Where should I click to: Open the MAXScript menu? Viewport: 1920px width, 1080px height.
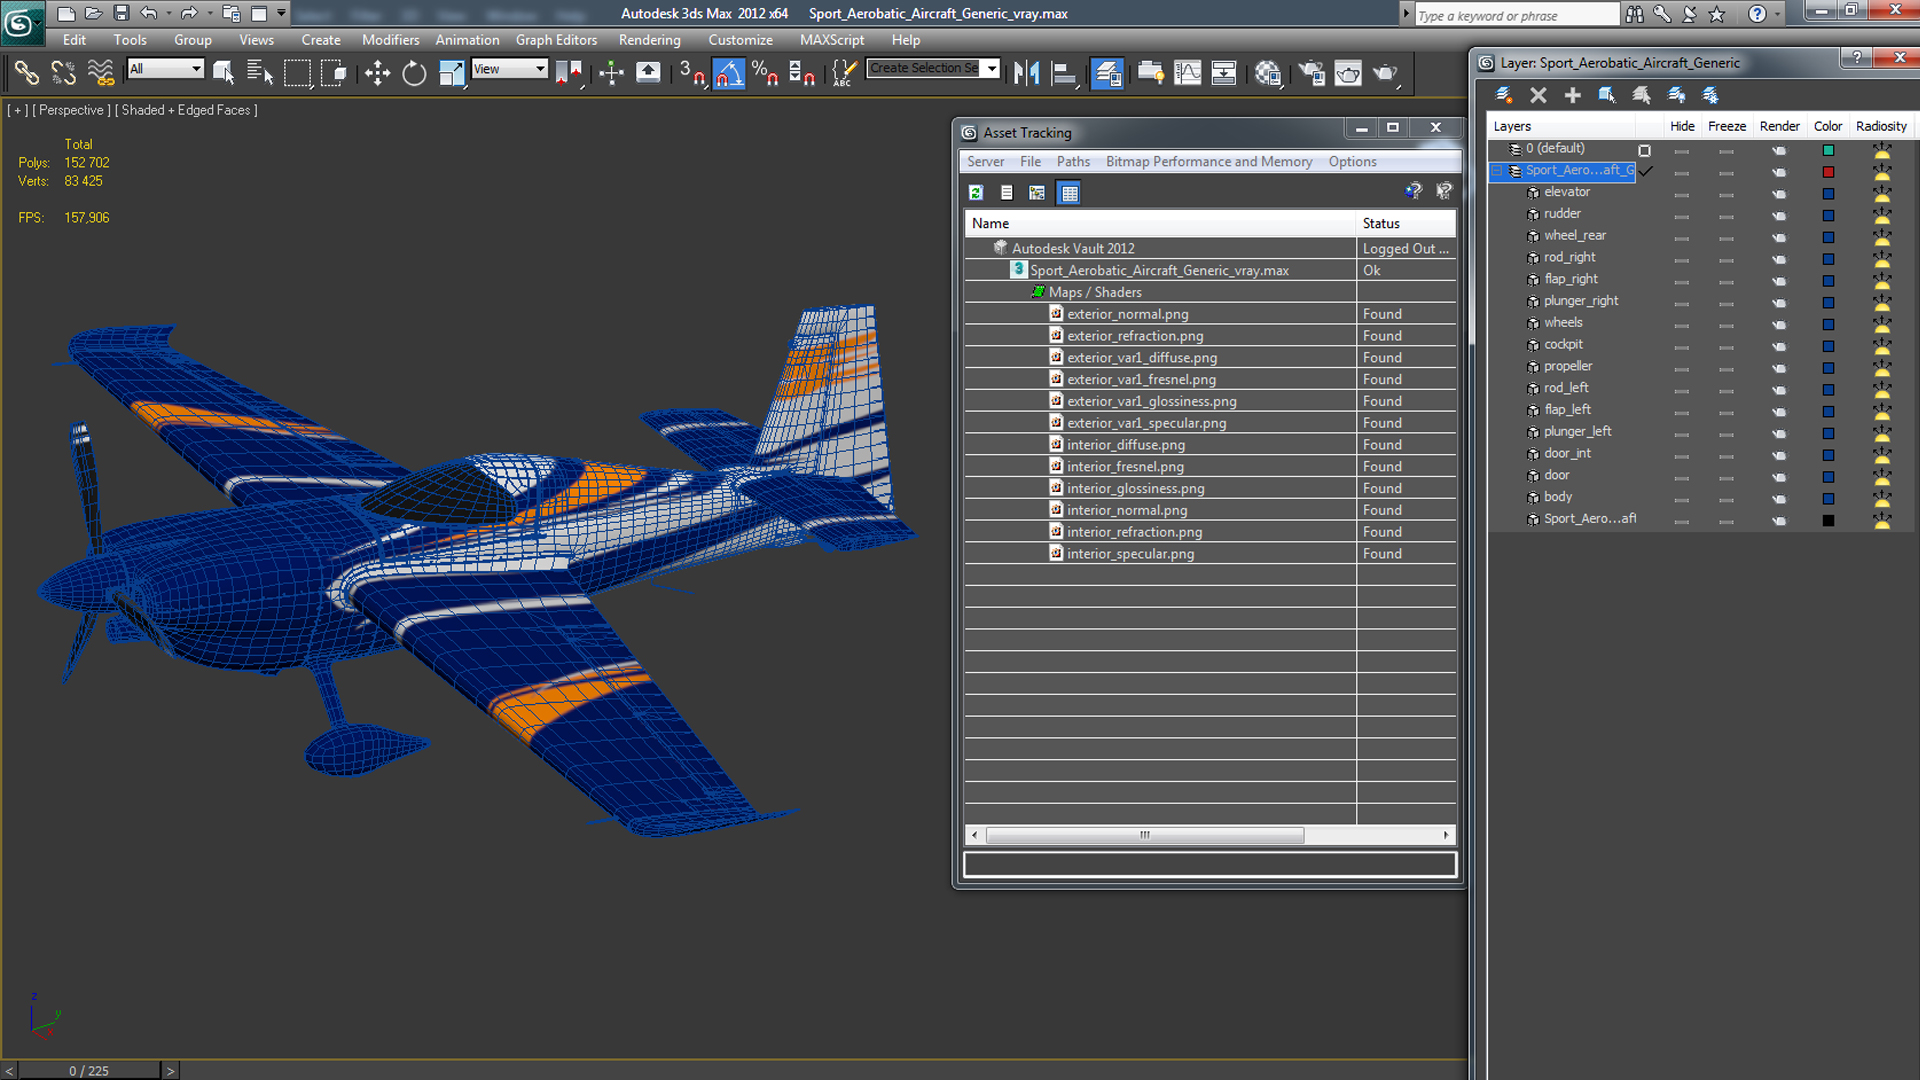point(831,40)
